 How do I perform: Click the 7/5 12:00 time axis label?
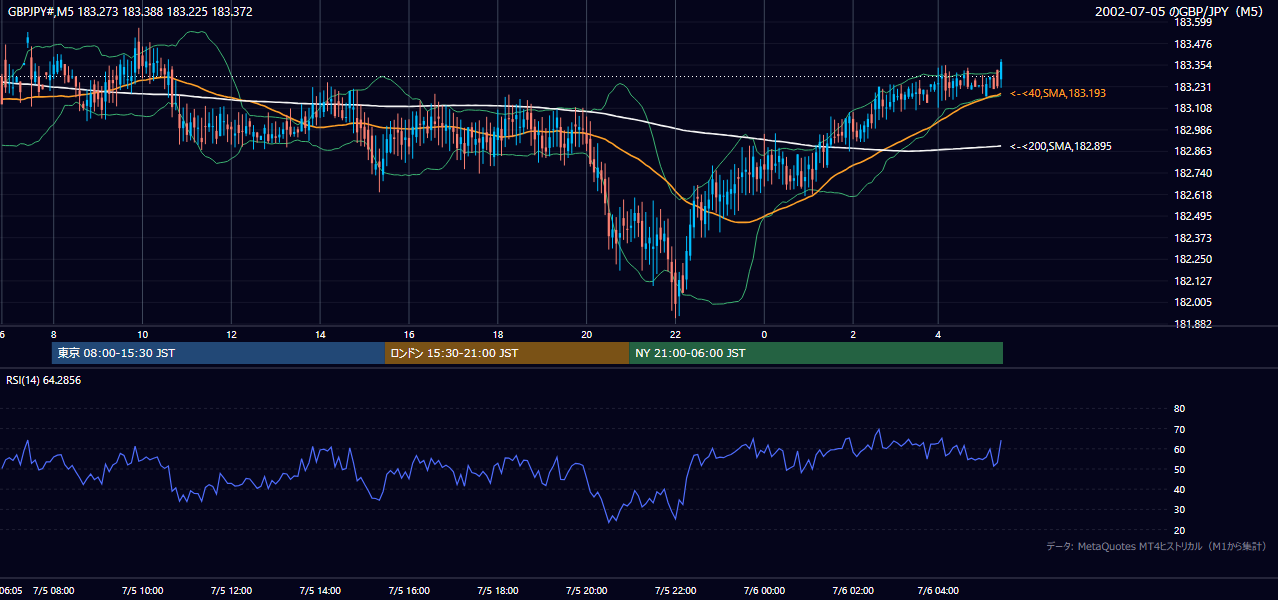[x=231, y=590]
